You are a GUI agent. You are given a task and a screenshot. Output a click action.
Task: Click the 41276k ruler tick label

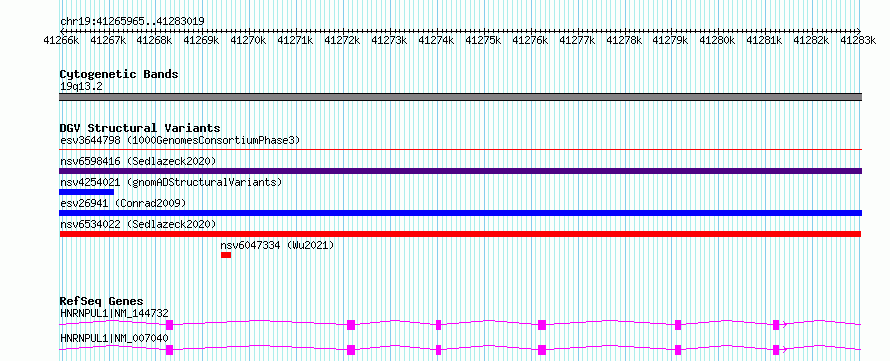[x=530, y=40]
